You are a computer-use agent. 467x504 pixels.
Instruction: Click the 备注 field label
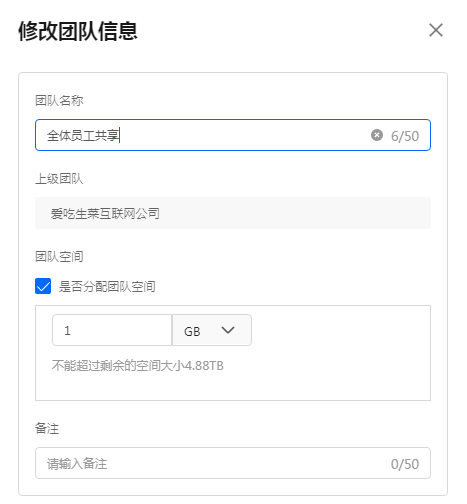click(x=47, y=428)
